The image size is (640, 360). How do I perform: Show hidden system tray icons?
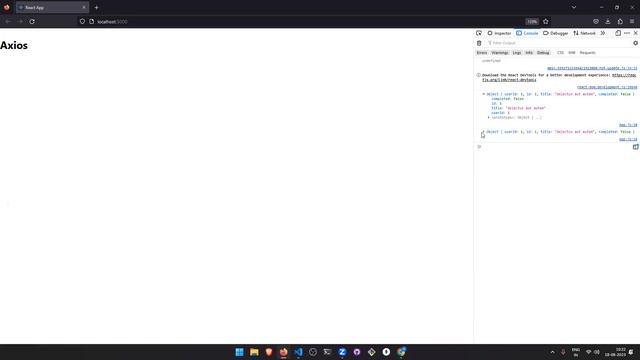[x=552, y=352]
